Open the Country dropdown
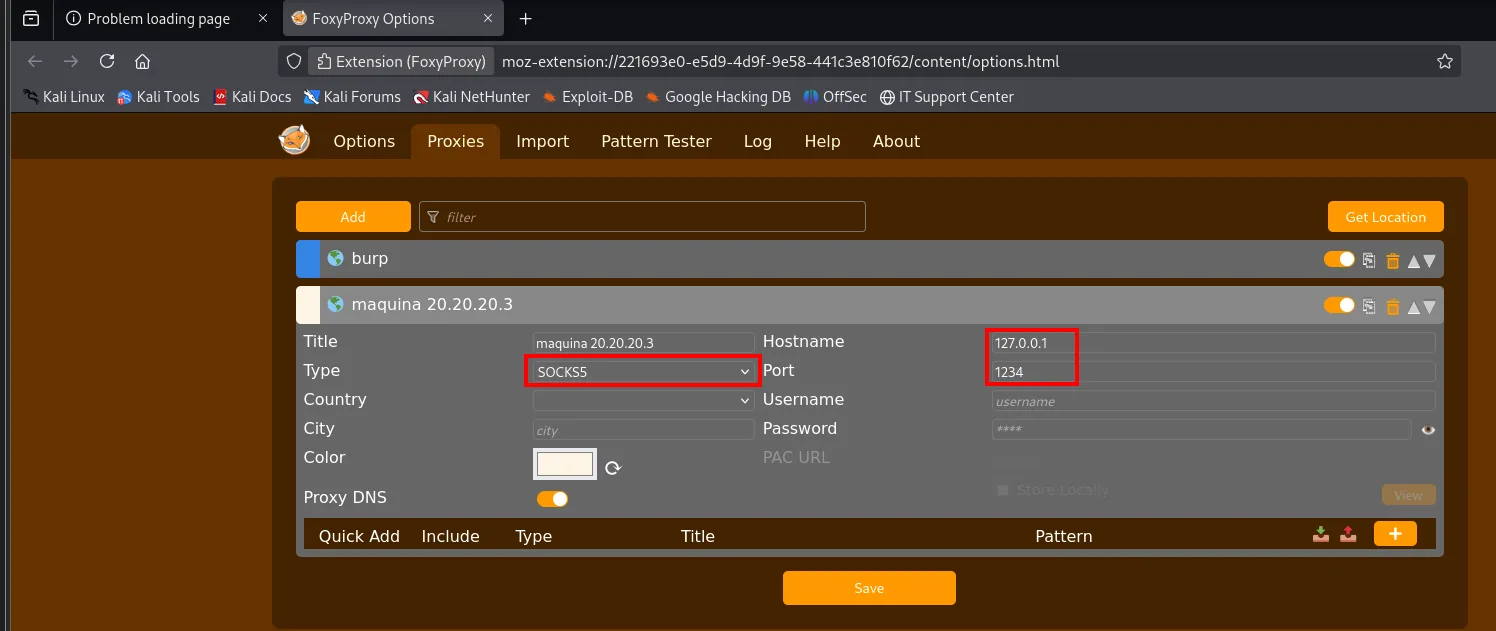Image resolution: width=1496 pixels, height=631 pixels. tap(643, 400)
